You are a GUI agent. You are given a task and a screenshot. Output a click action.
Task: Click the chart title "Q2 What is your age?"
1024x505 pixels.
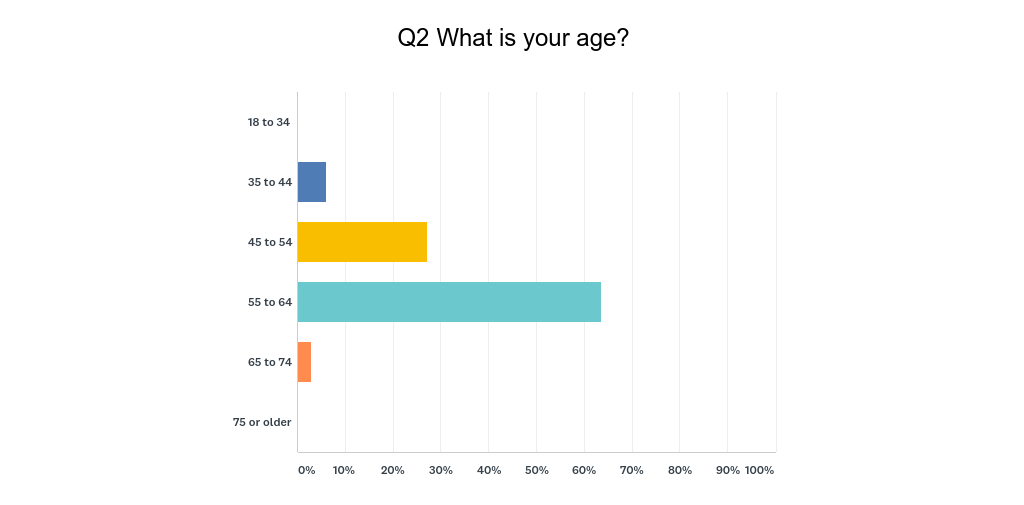[x=512, y=39]
